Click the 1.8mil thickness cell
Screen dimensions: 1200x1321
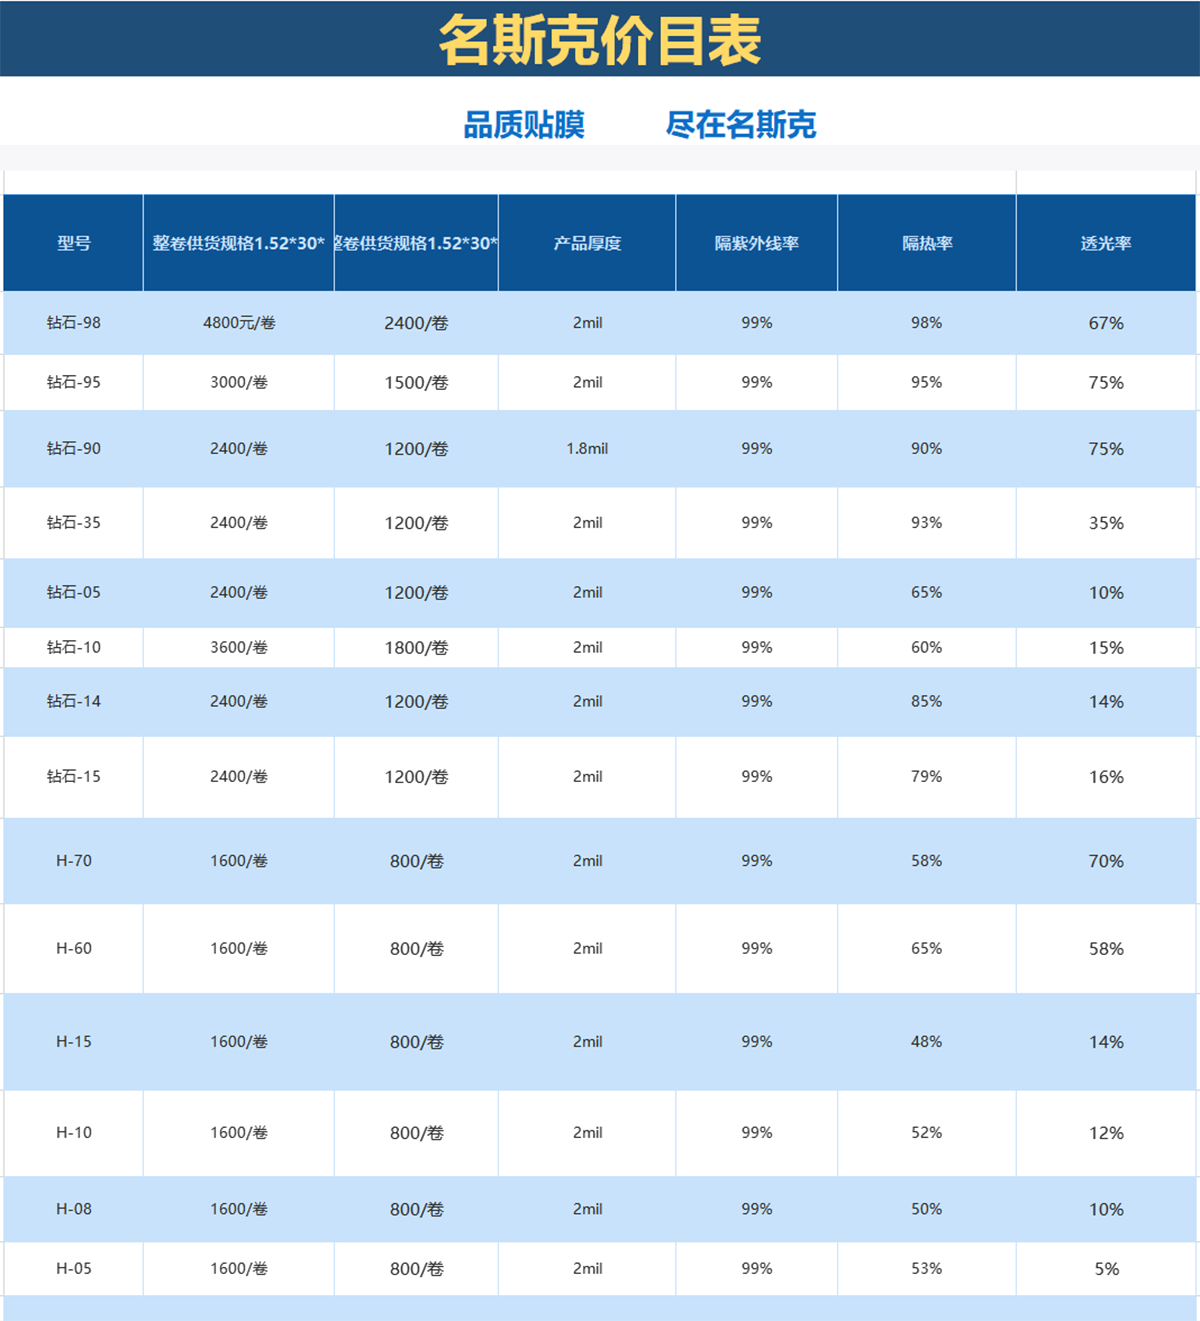587,449
